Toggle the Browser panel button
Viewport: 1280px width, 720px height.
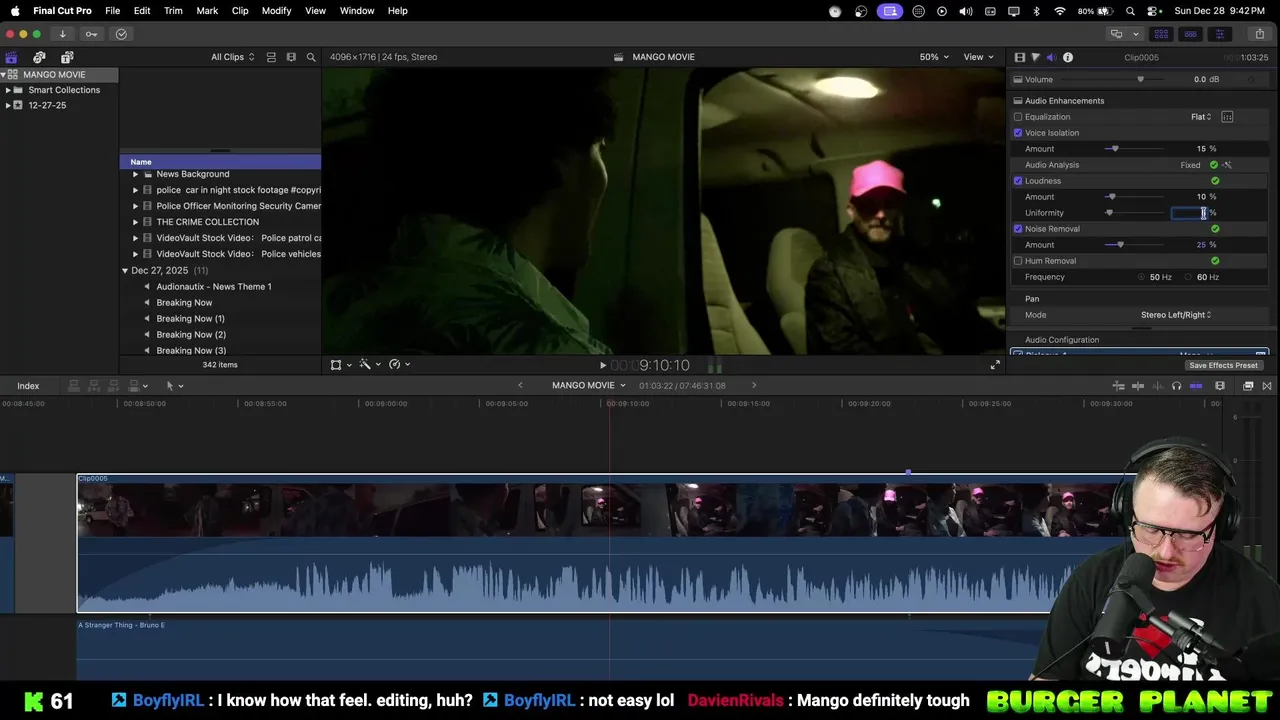(x=1161, y=34)
